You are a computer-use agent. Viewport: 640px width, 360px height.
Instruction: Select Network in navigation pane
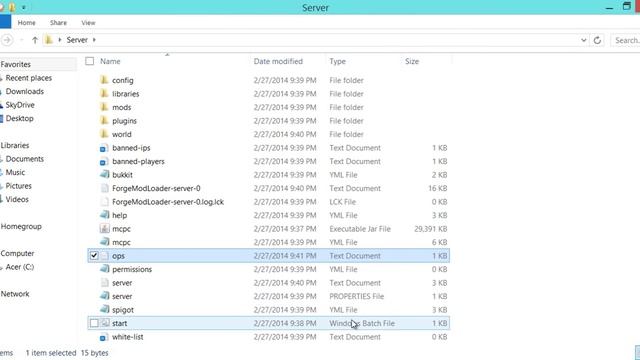(15, 293)
